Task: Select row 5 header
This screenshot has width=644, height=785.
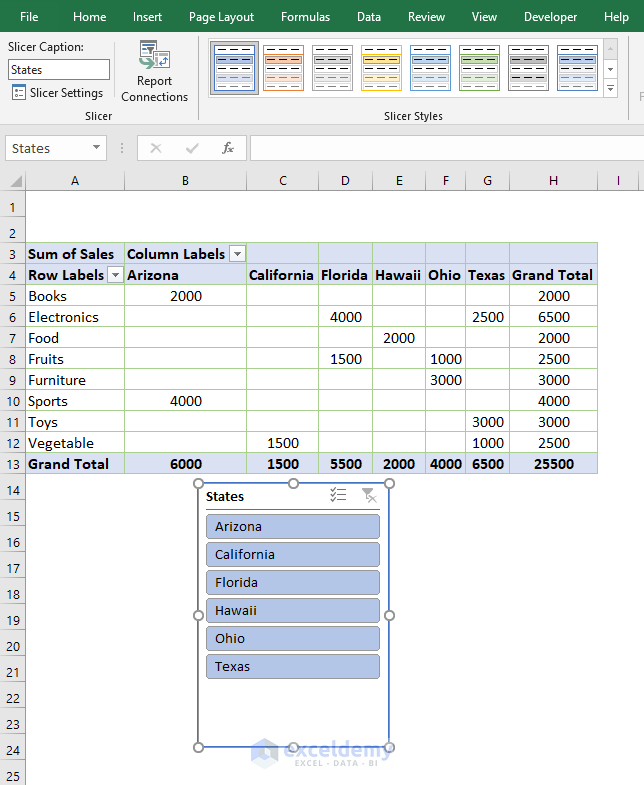Action: [x=13, y=296]
